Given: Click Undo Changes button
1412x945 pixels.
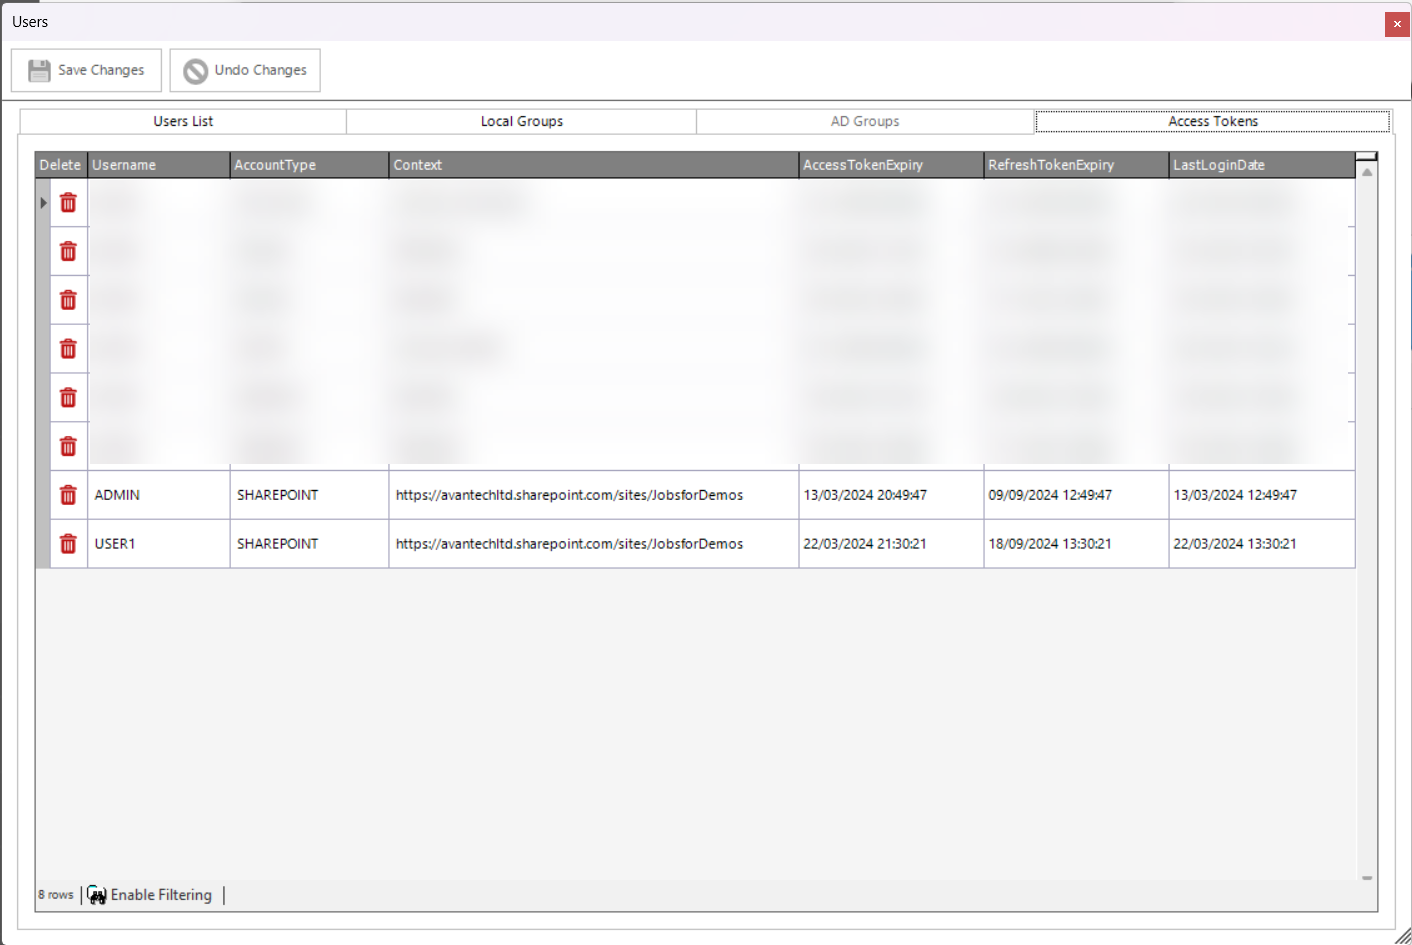Looking at the screenshot, I should [x=245, y=70].
